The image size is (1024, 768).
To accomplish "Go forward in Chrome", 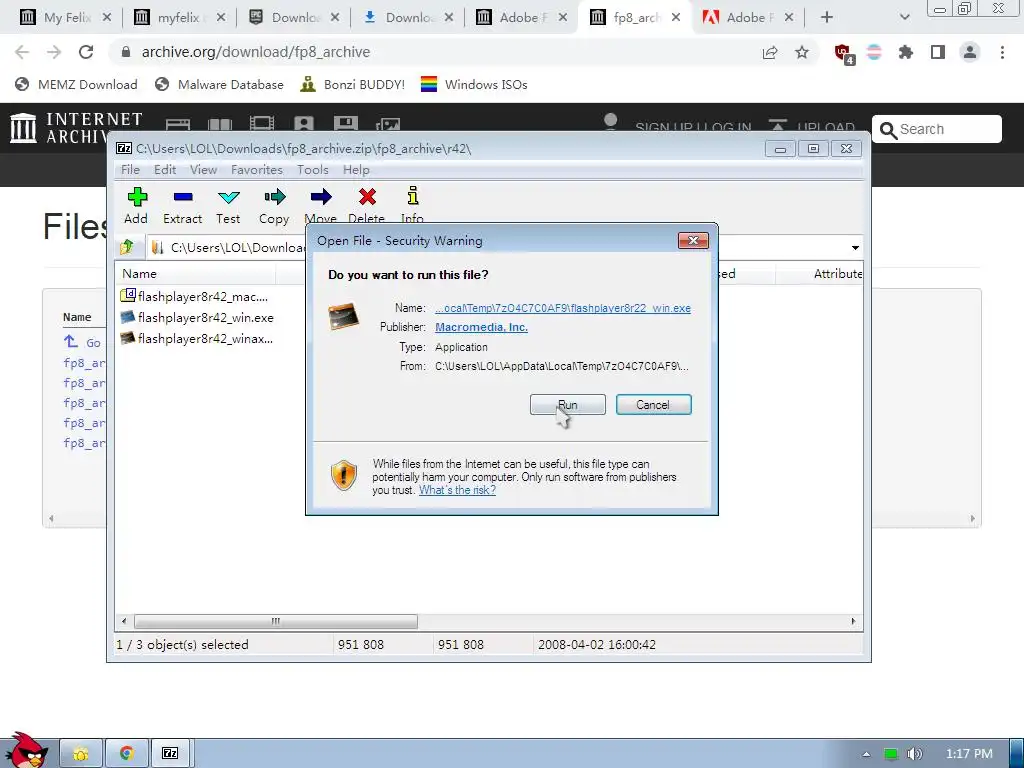I will pos(54,52).
